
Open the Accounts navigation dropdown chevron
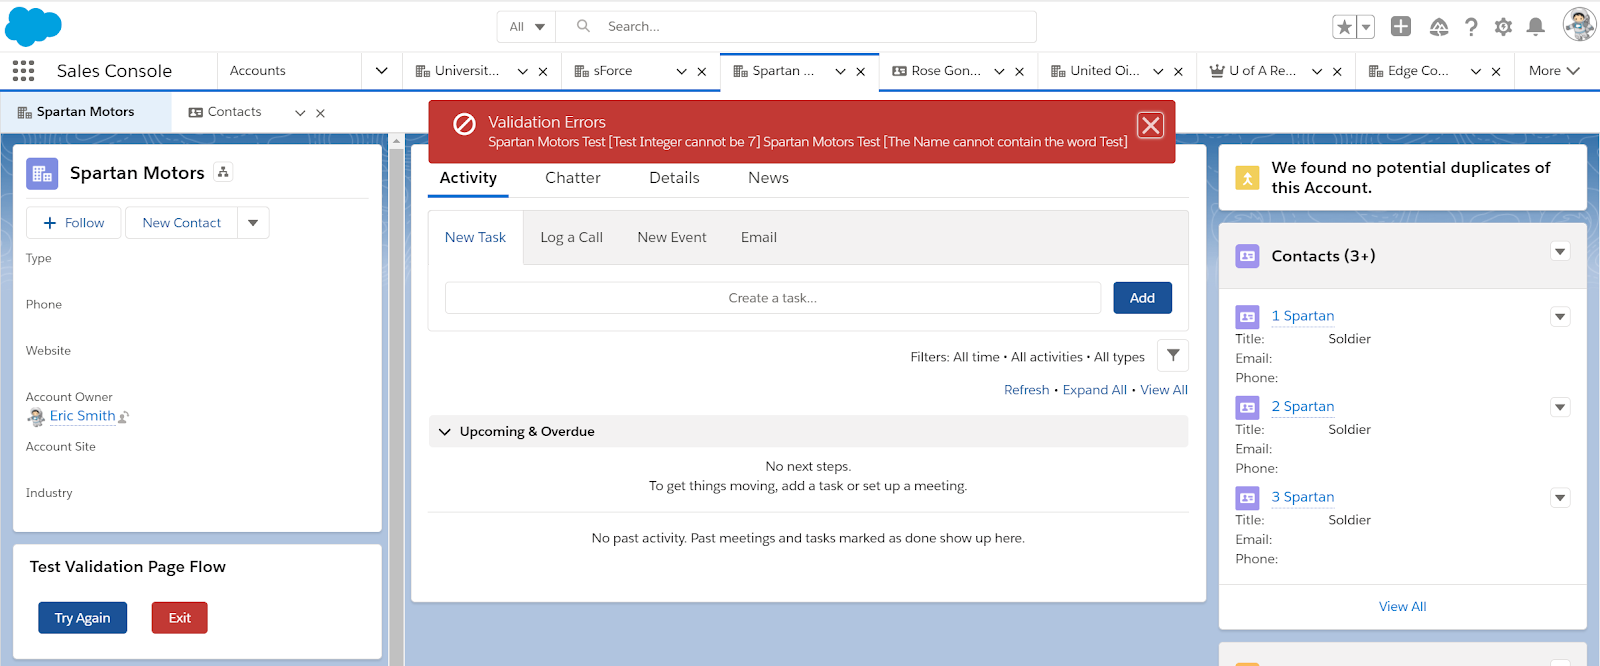click(381, 71)
